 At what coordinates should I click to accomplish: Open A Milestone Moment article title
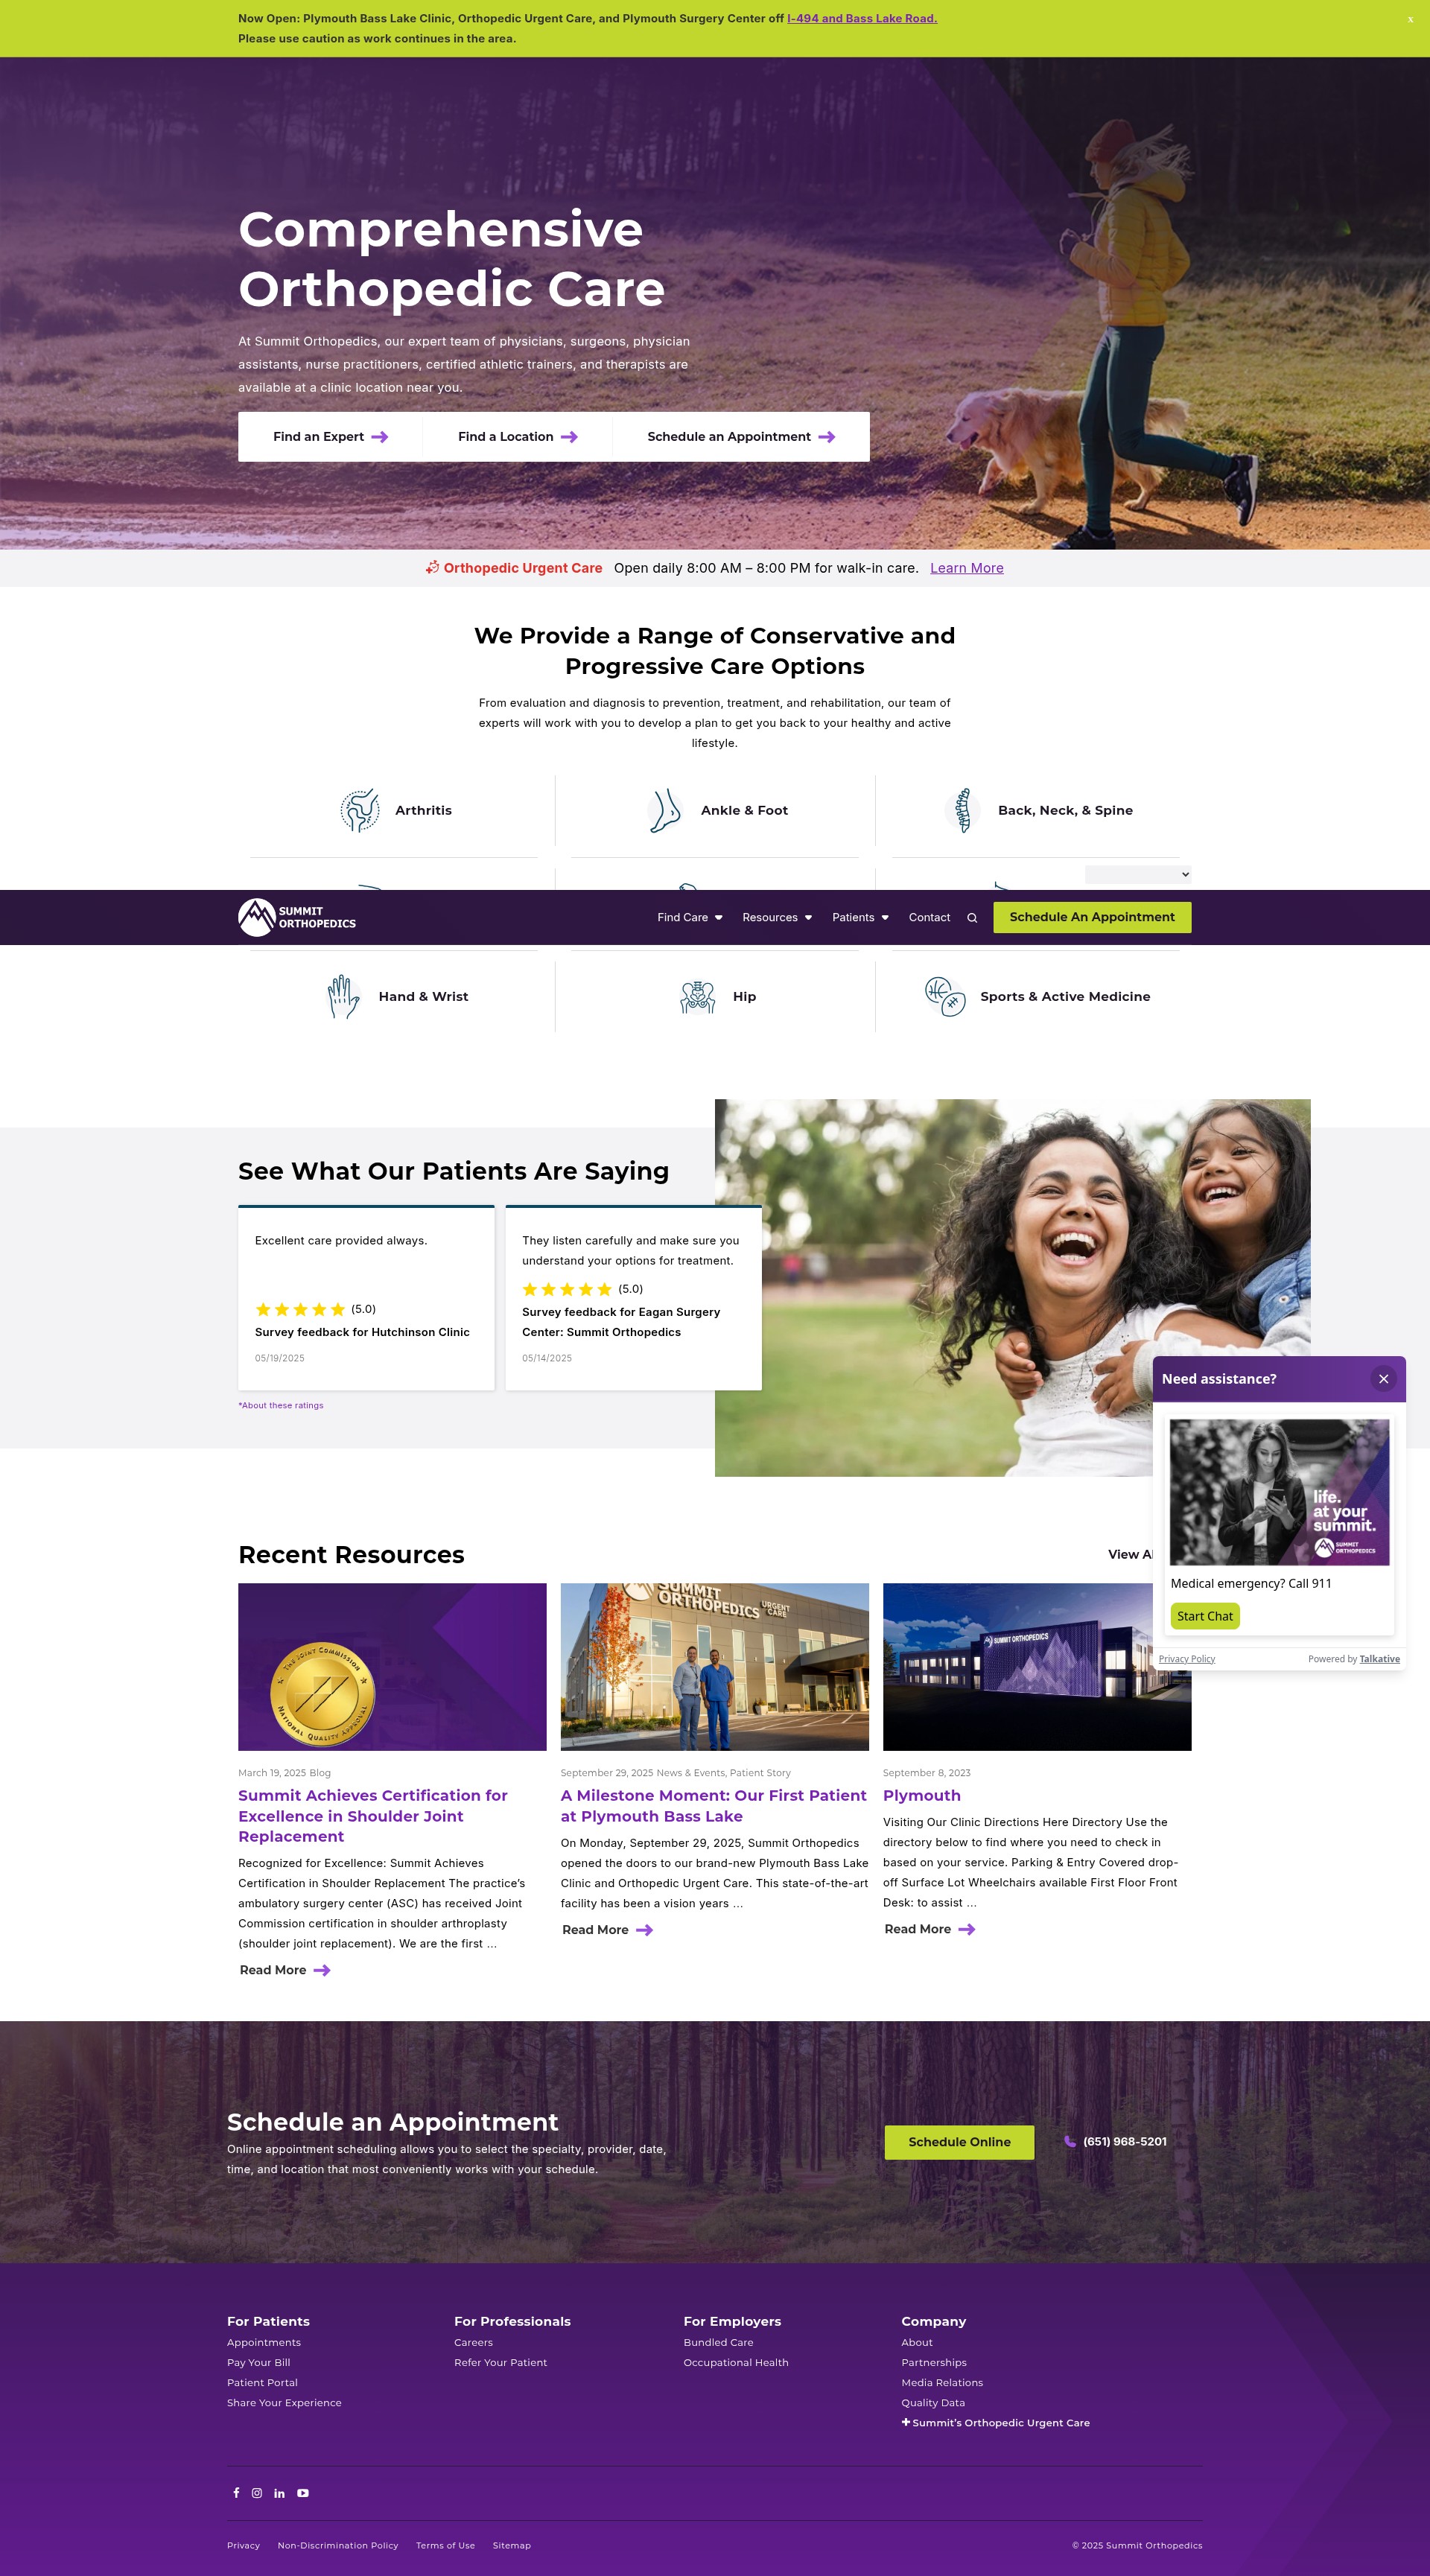click(x=713, y=1806)
